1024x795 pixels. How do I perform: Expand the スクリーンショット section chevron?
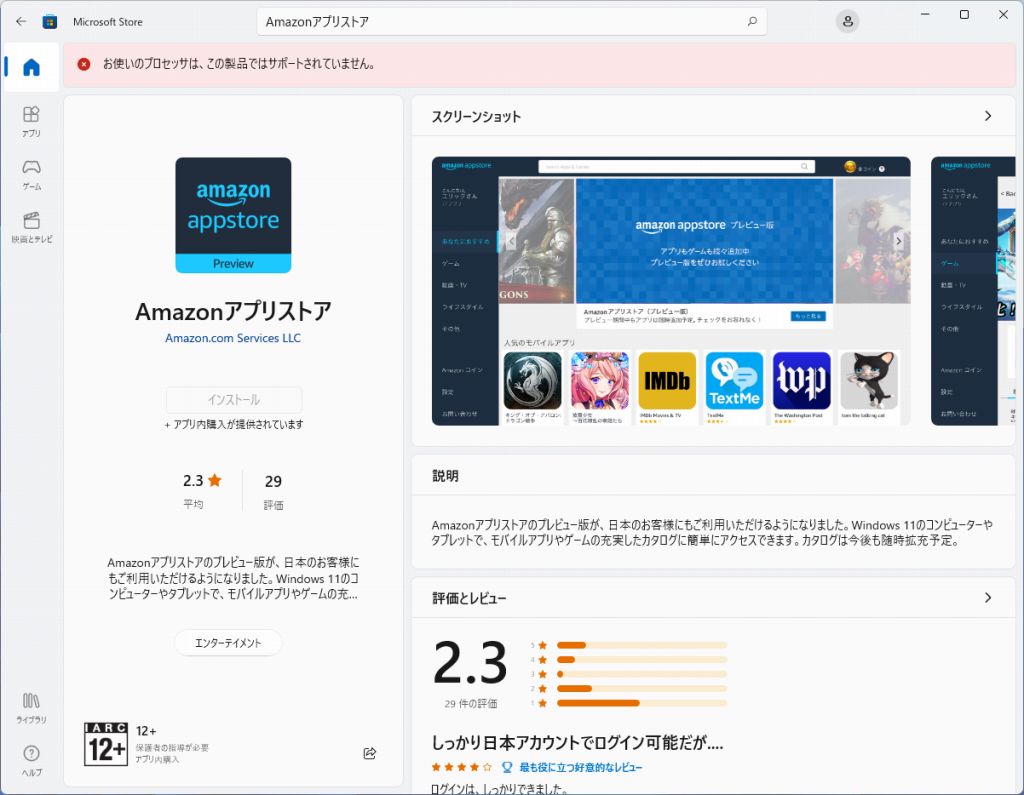click(987, 116)
